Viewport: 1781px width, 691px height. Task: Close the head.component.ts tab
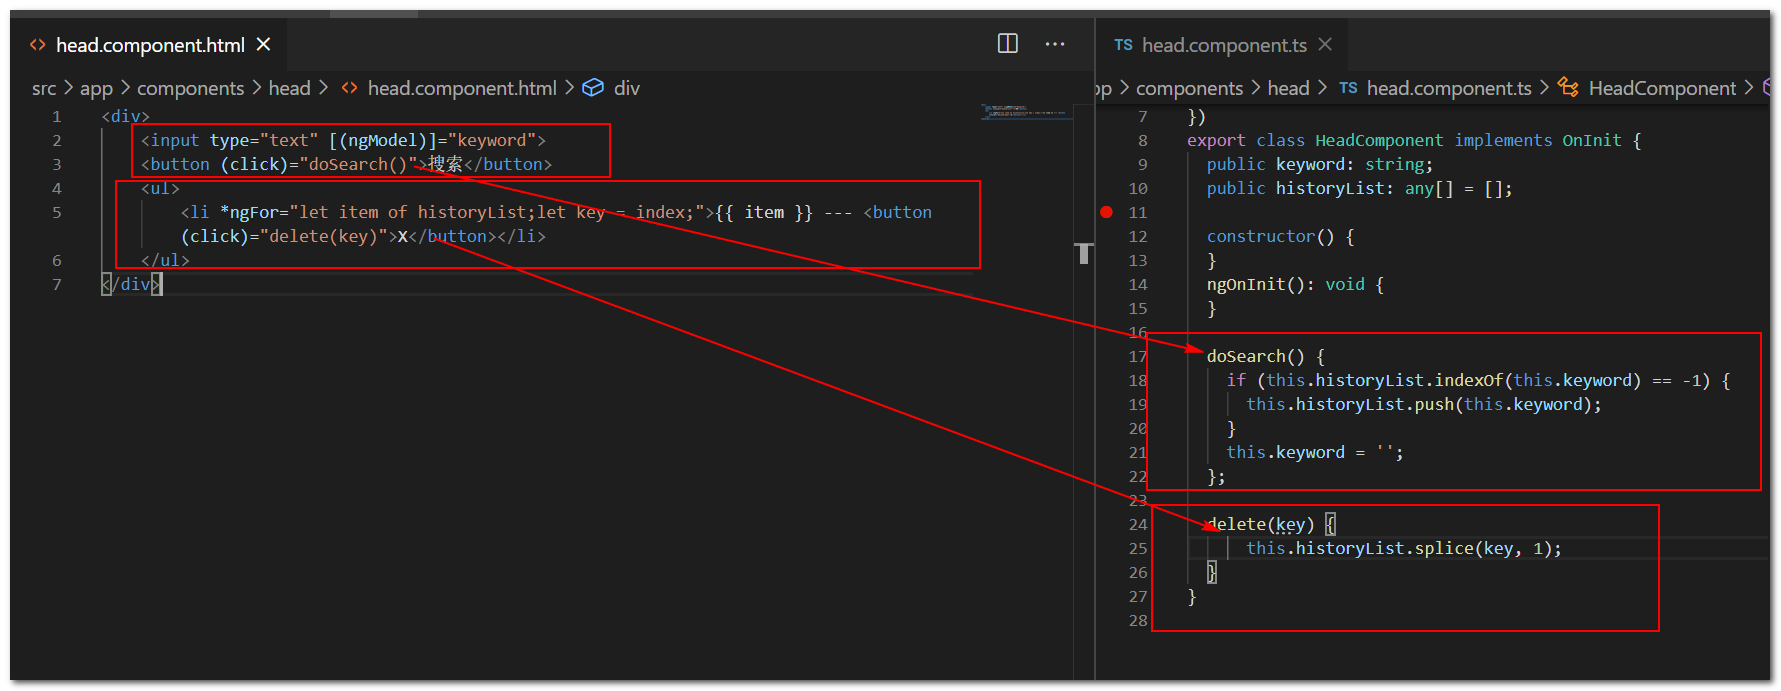coord(1325,45)
